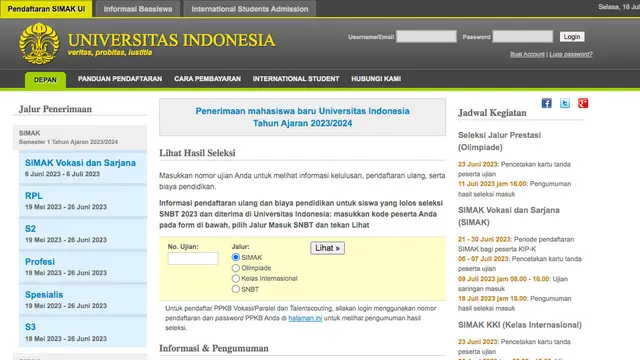This screenshot has height=360, width=640.
Task: Select the SNBT radio button
Action: [236, 289]
